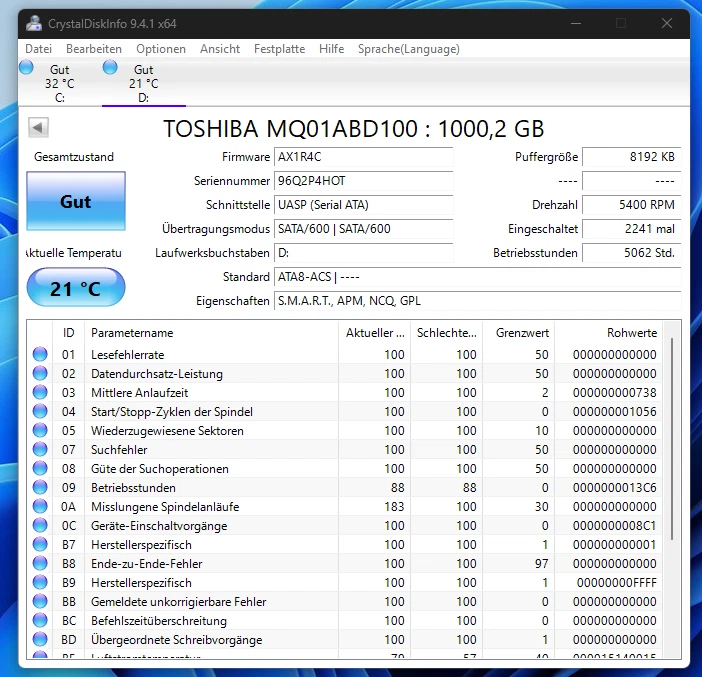
Task: Click blue status icon of Lesefehlerrate row
Action: (x=40, y=354)
